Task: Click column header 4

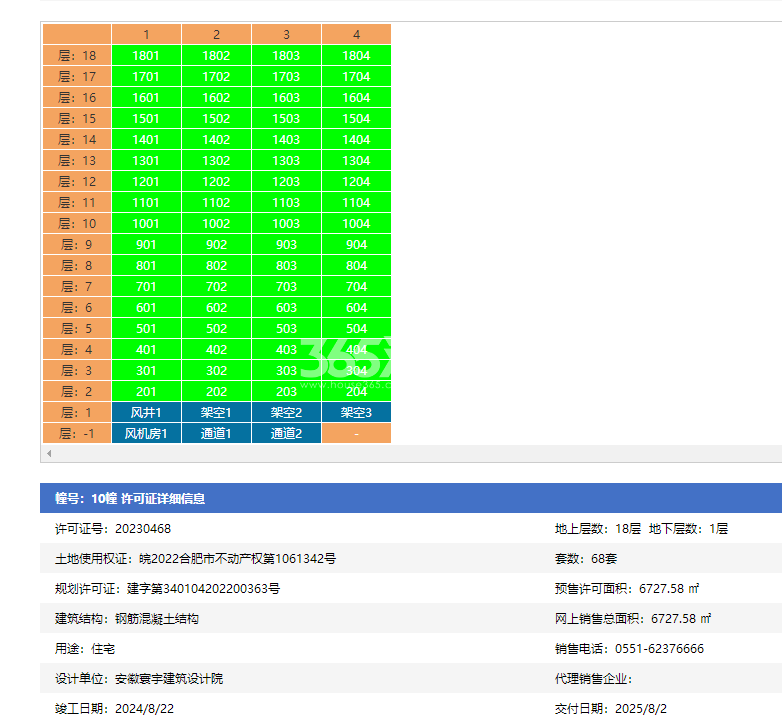Action: tap(356, 34)
